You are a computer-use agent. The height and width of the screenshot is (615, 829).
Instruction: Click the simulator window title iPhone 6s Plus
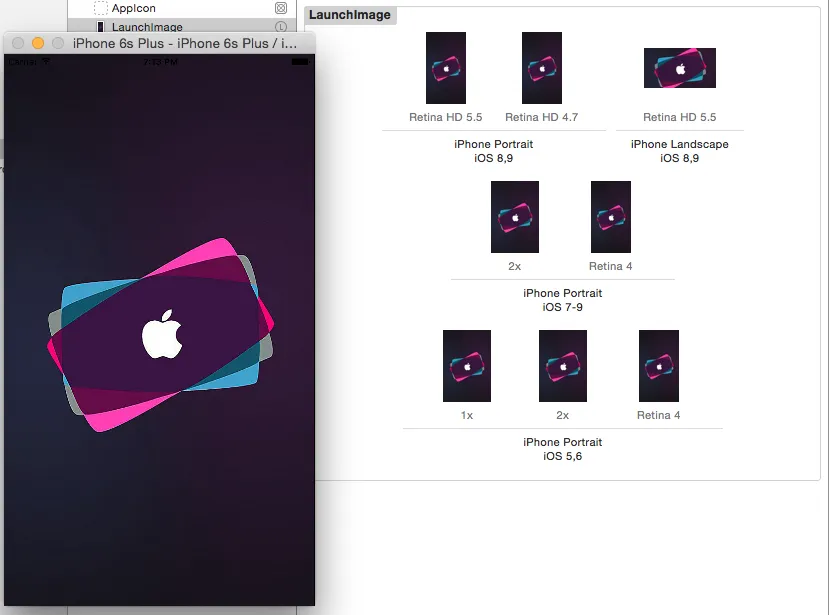click(185, 43)
